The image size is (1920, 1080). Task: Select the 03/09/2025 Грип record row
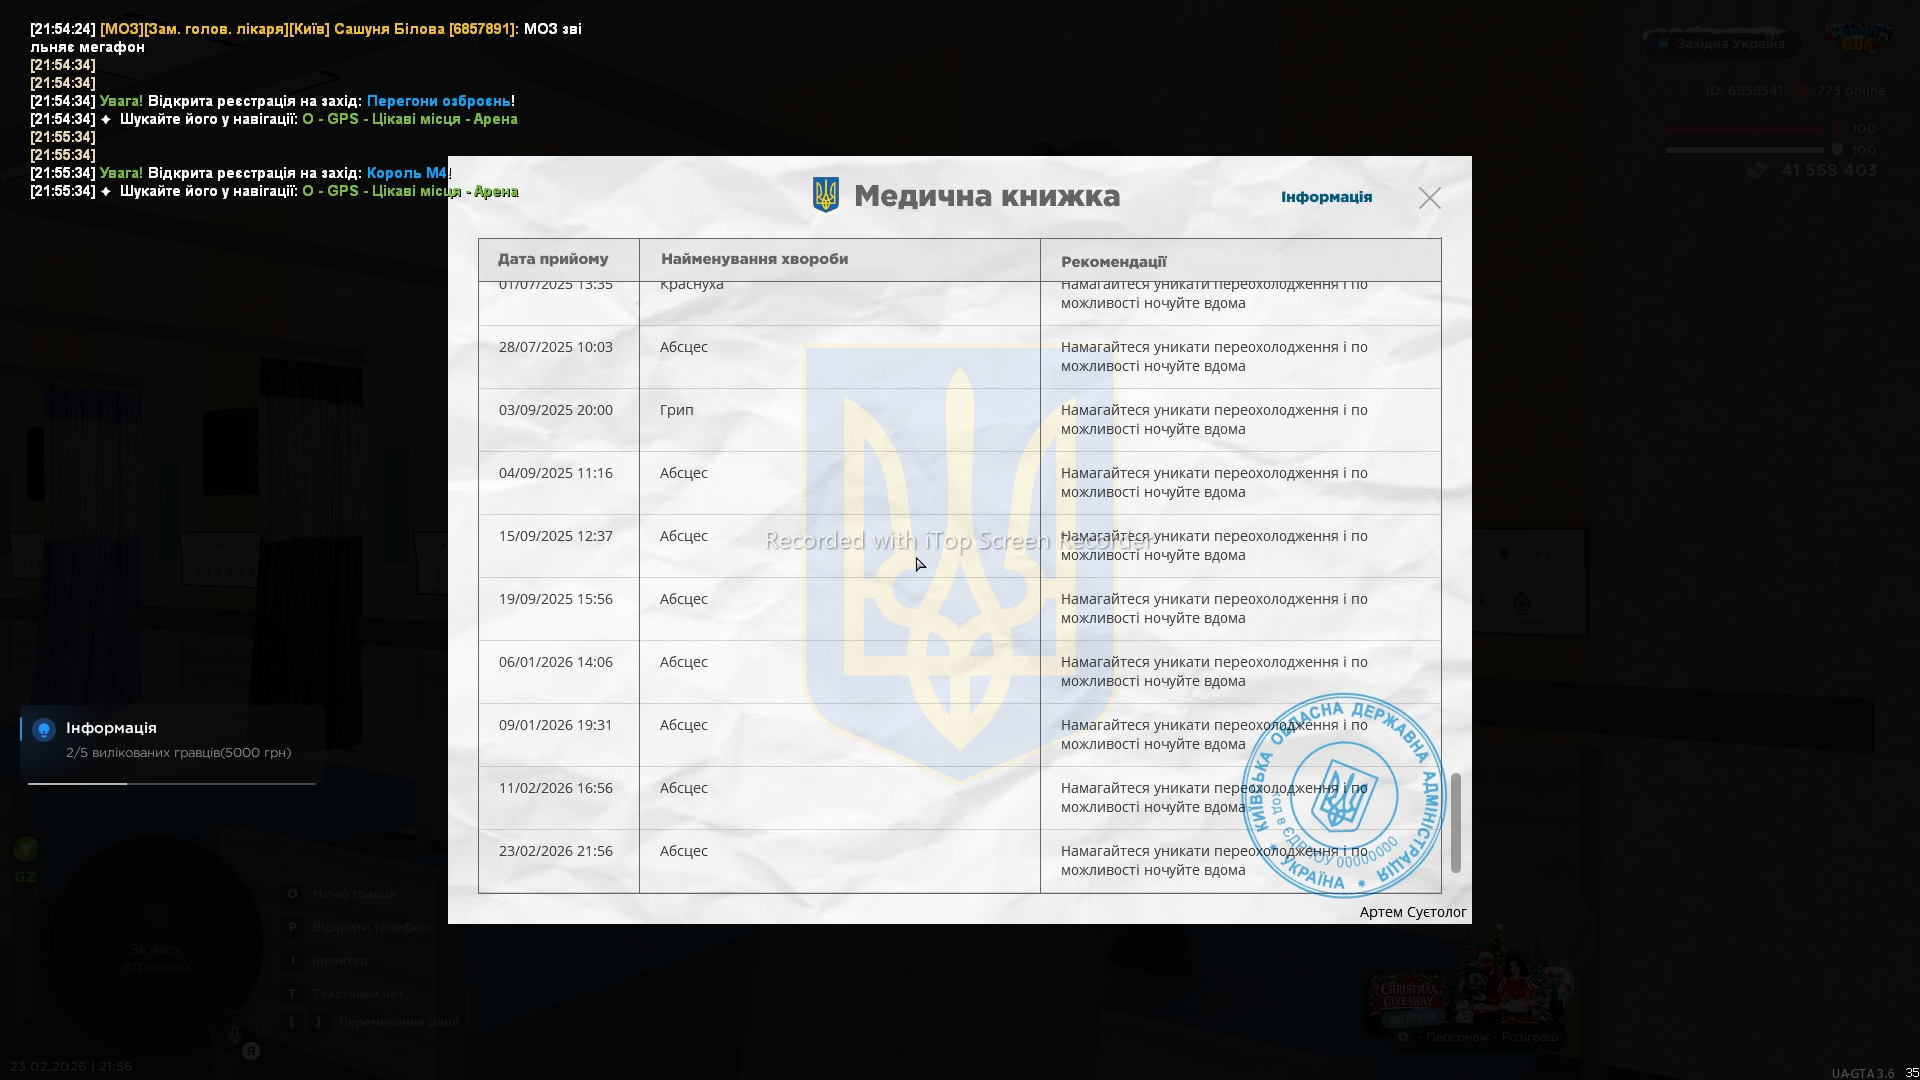676,411
